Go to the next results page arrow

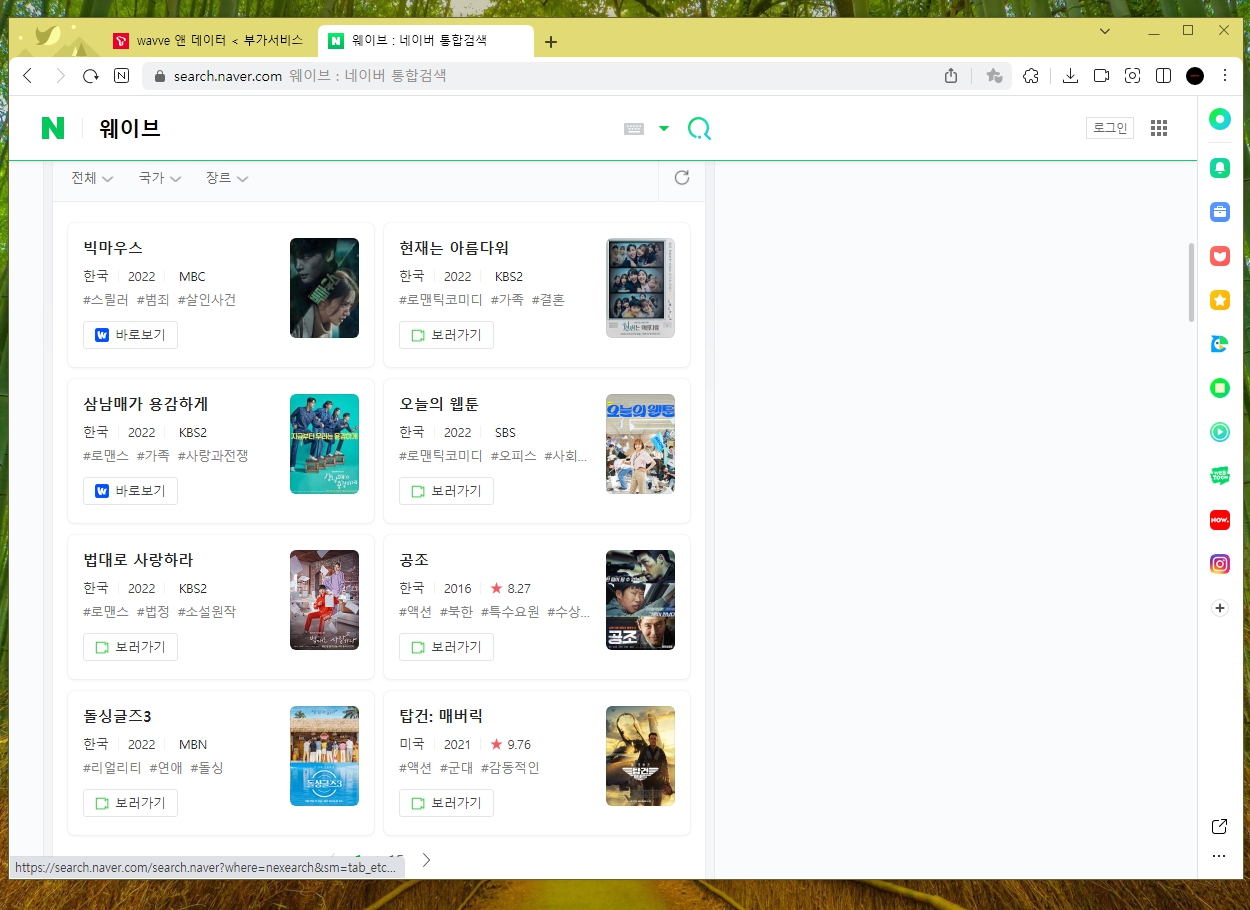coord(426,860)
